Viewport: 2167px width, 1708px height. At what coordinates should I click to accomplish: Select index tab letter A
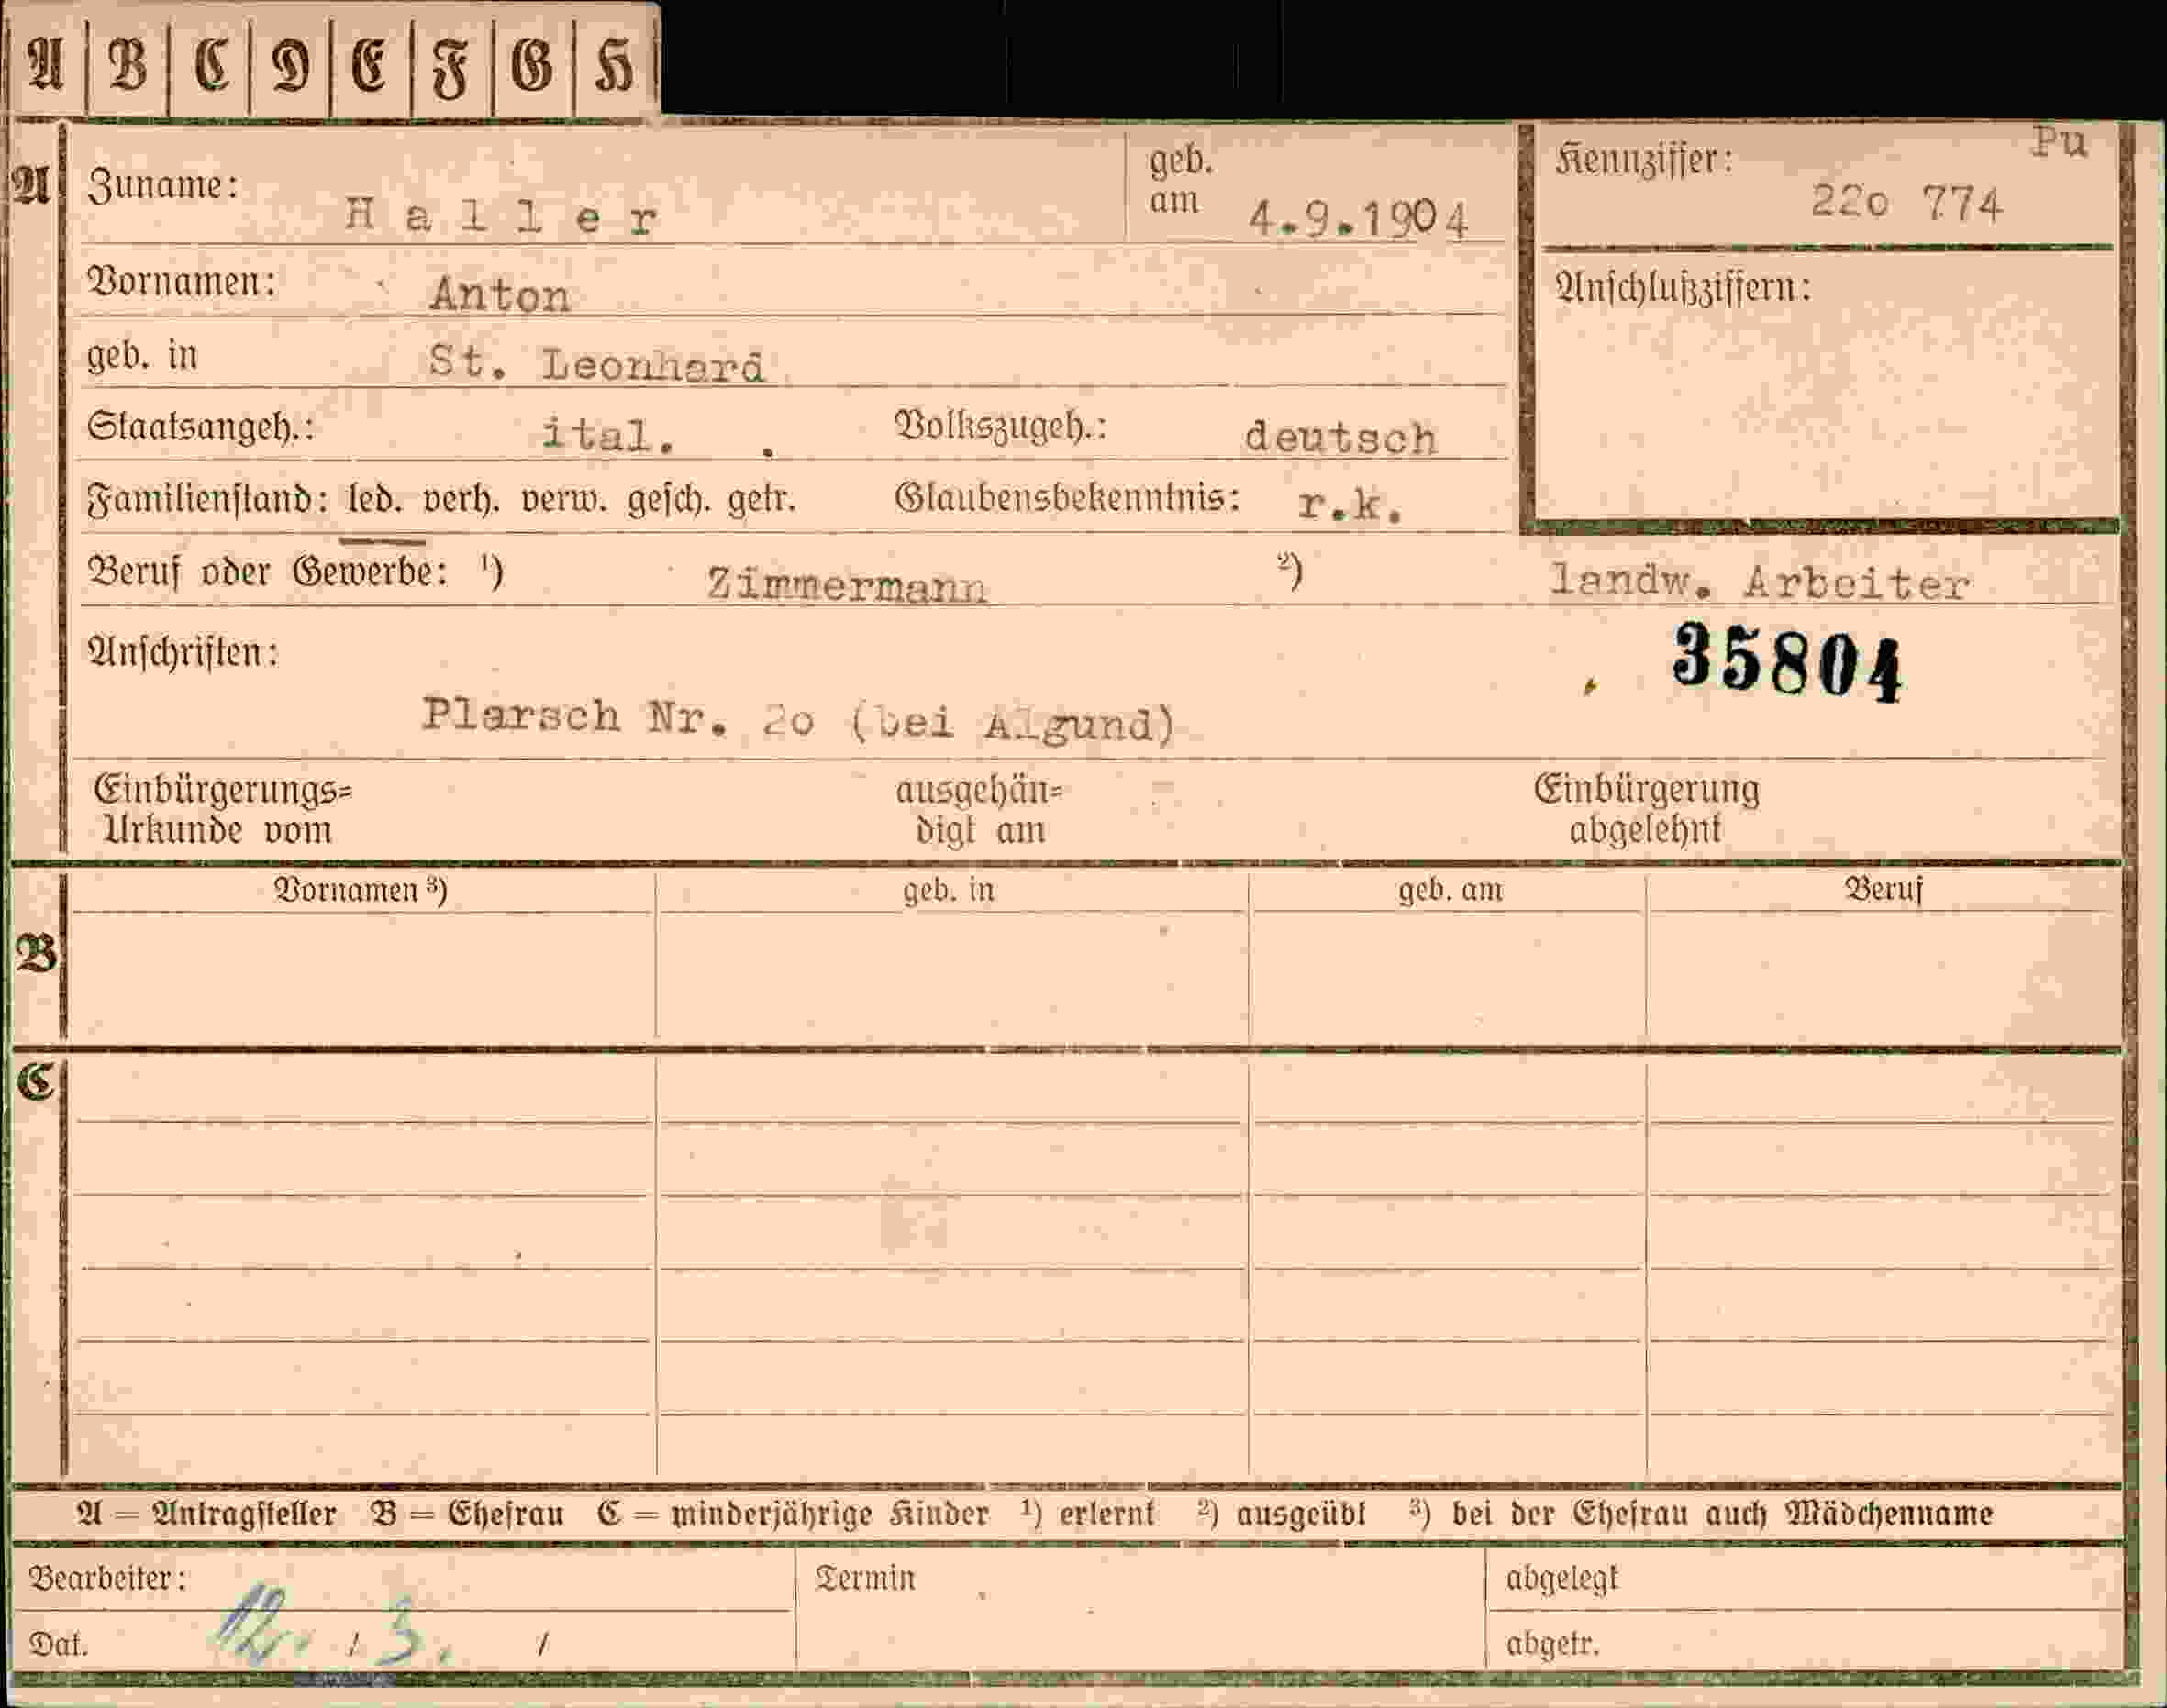pos(46,65)
